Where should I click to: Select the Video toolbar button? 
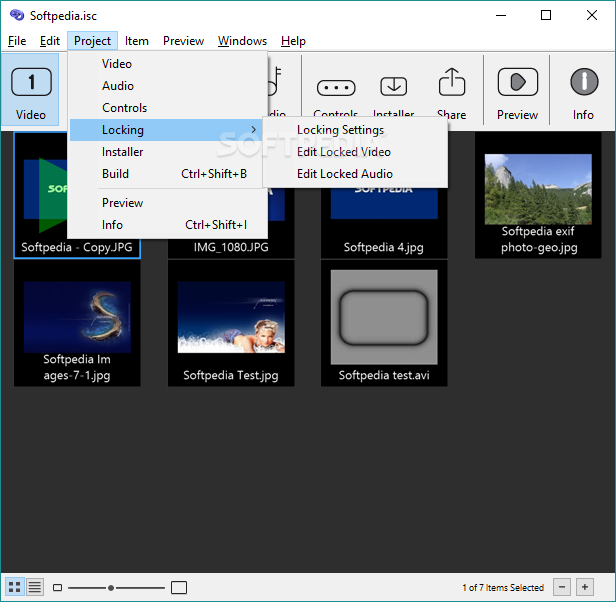pyautogui.click(x=31, y=90)
